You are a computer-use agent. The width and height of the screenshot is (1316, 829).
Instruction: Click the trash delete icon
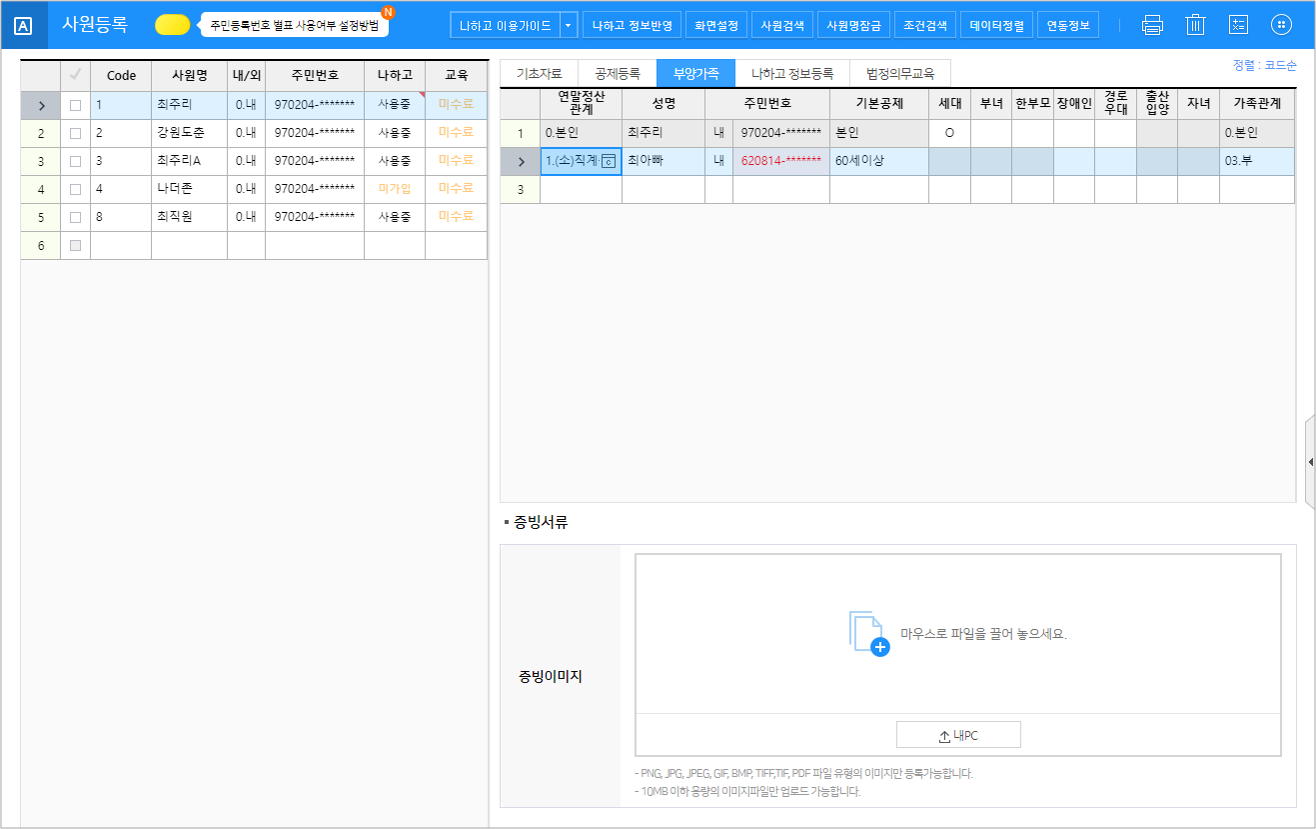(1195, 25)
